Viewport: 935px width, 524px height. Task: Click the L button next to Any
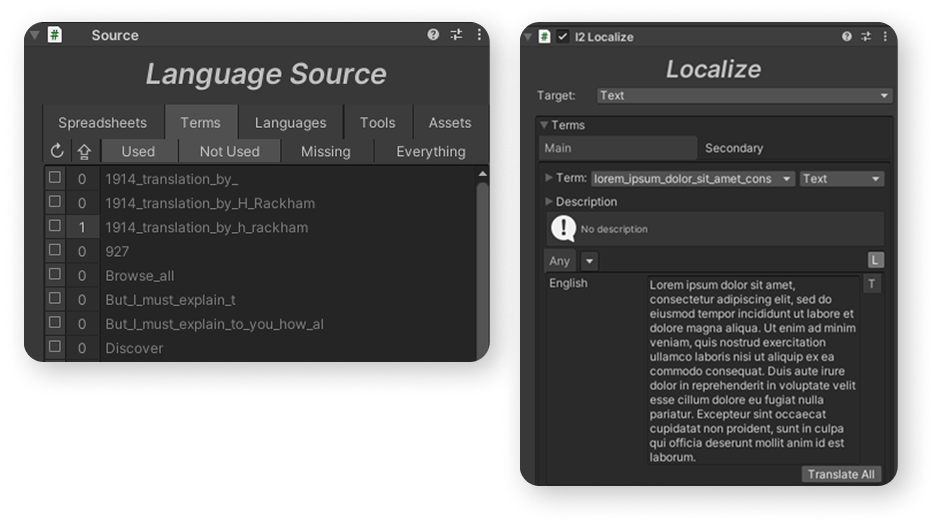click(x=875, y=260)
